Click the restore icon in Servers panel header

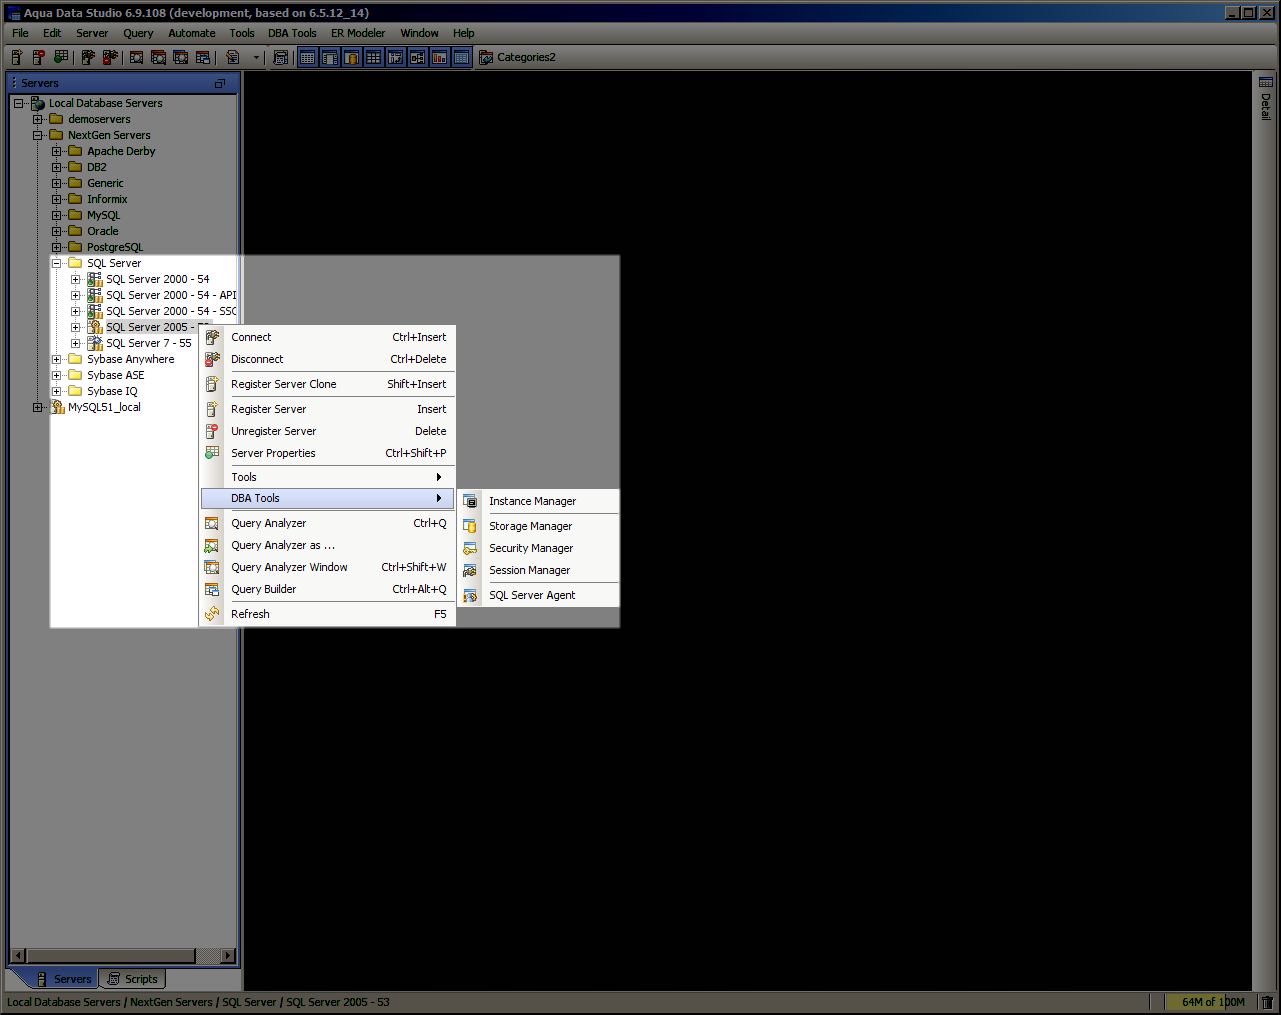coord(220,83)
